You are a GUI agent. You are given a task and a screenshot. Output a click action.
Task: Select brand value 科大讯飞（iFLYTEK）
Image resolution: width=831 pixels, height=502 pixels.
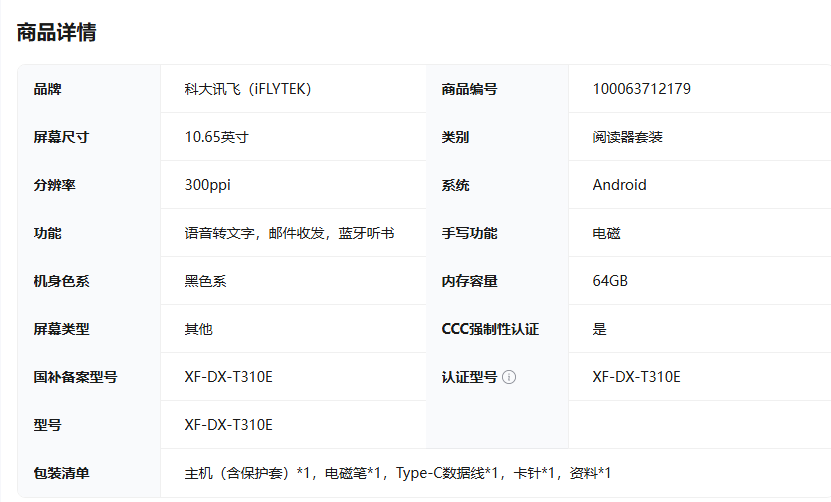(x=247, y=89)
